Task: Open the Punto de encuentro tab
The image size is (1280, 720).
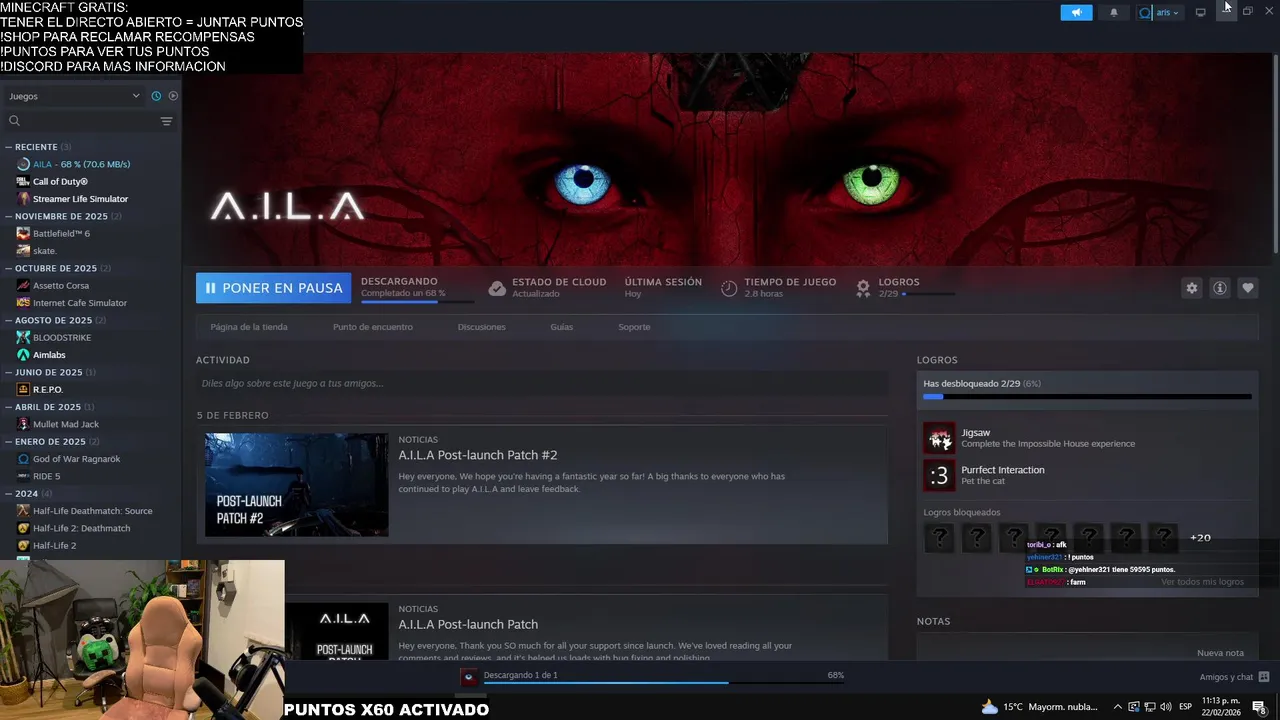Action: [373, 327]
